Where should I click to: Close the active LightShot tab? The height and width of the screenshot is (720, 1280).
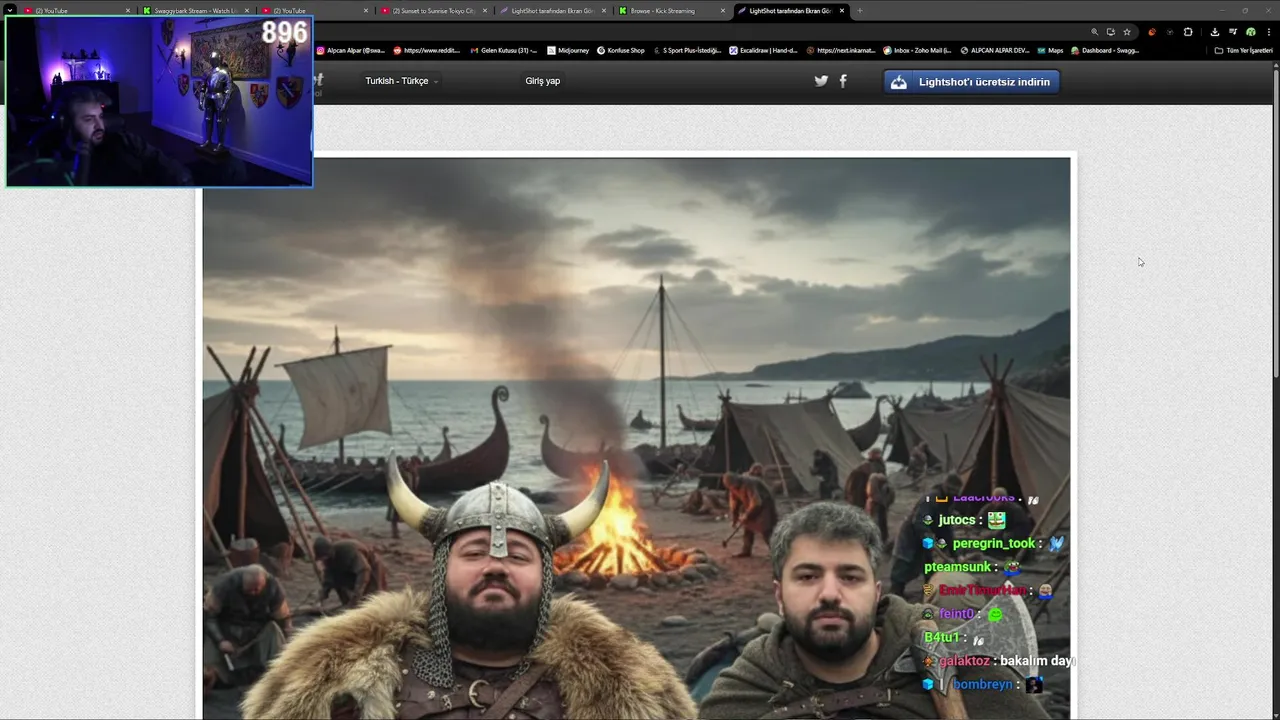[x=842, y=11]
